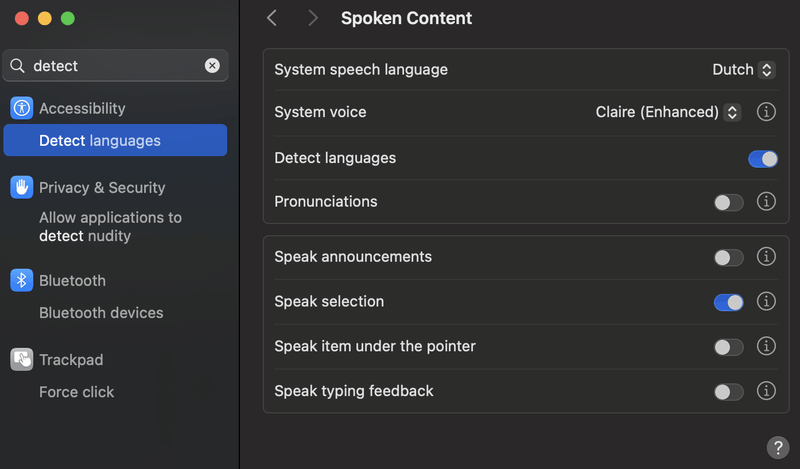Enable the Pronunciations switch

[x=729, y=202]
